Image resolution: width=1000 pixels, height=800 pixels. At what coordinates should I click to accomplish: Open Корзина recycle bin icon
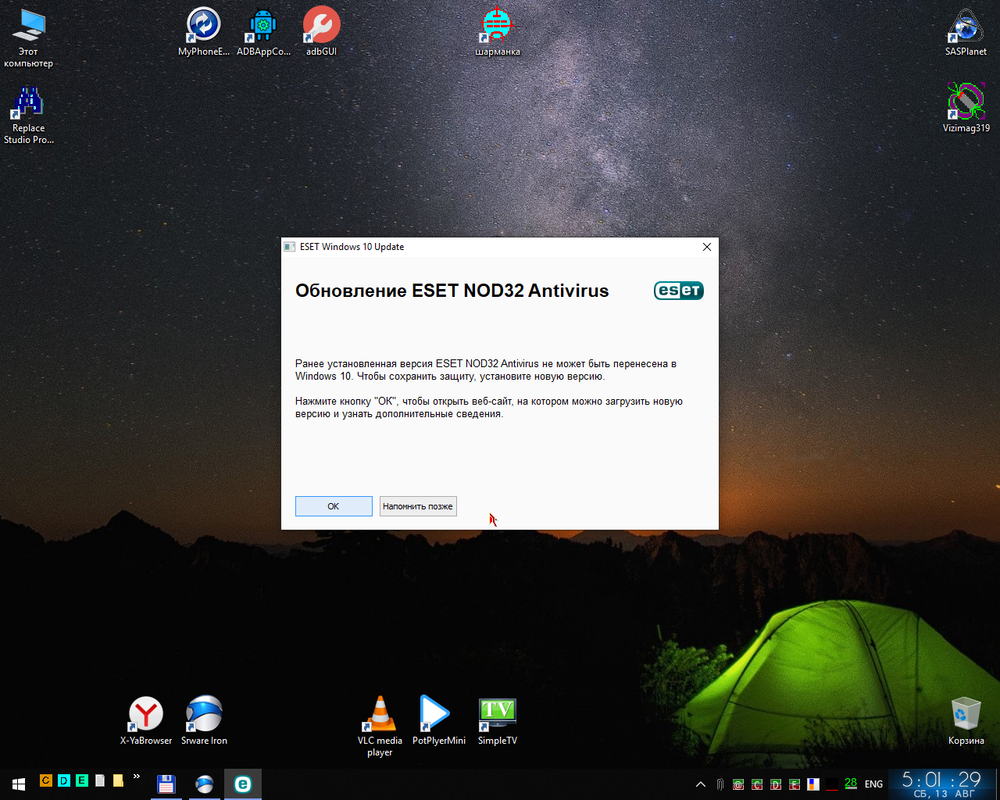pos(966,721)
